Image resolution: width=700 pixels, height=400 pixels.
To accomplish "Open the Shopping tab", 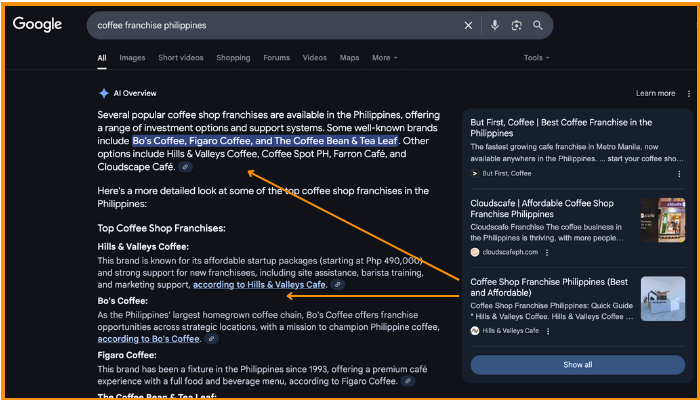I will (x=233, y=58).
